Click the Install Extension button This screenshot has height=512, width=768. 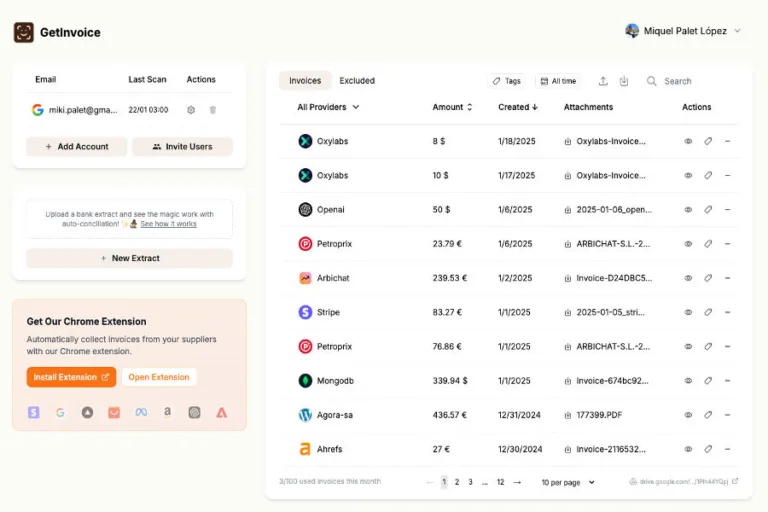click(x=71, y=377)
